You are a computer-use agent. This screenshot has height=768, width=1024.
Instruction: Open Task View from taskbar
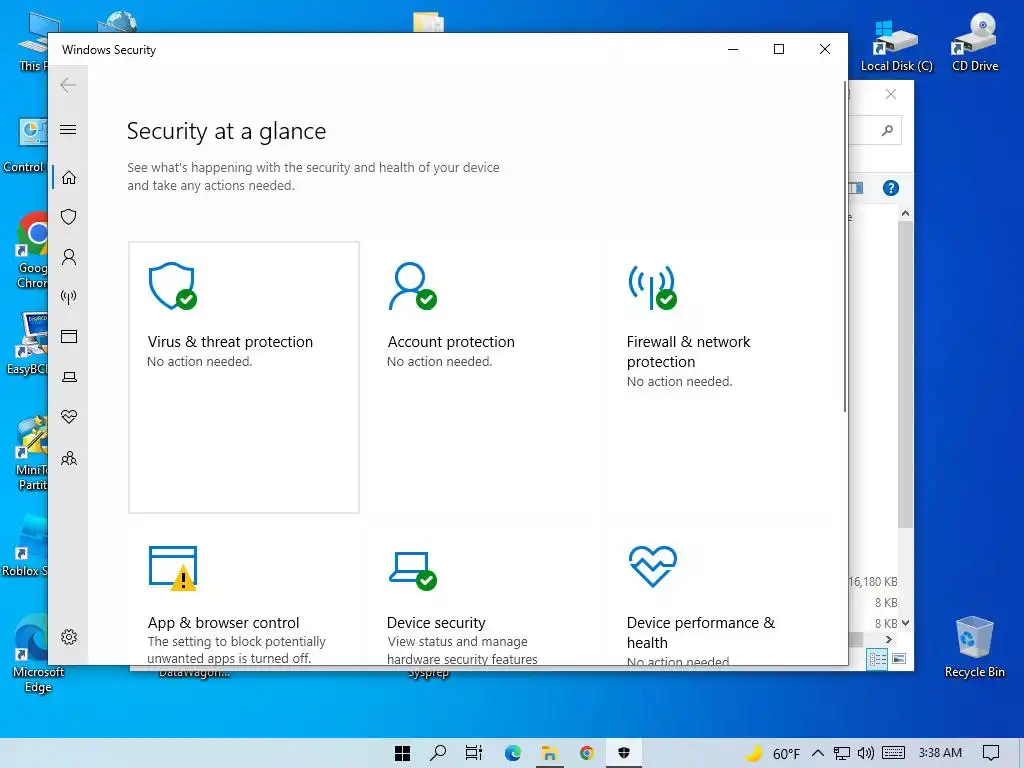pyautogui.click(x=474, y=753)
